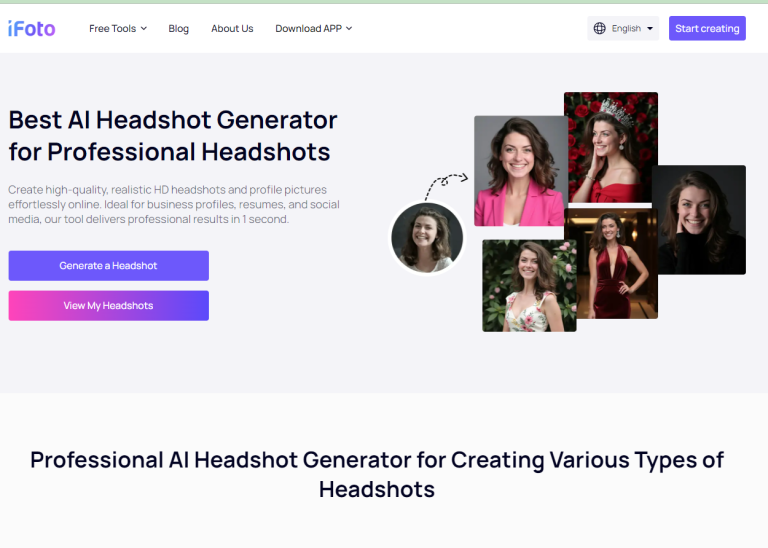
Task: Select the circular original photo thumbnail
Action: point(427,237)
